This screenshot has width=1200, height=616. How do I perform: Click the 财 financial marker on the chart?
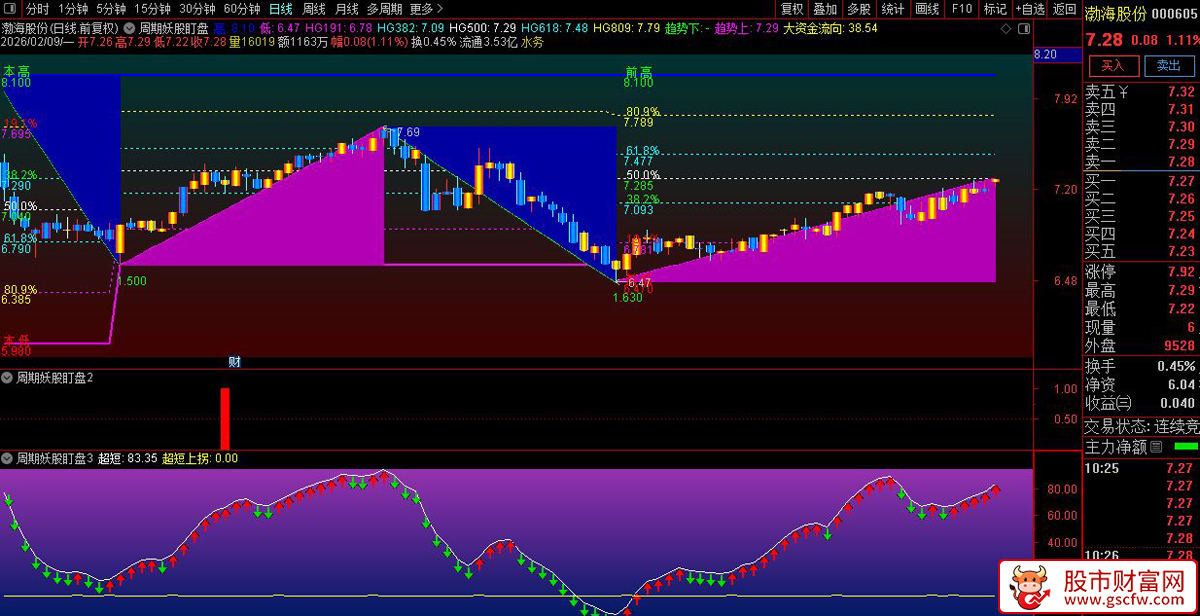pos(234,362)
